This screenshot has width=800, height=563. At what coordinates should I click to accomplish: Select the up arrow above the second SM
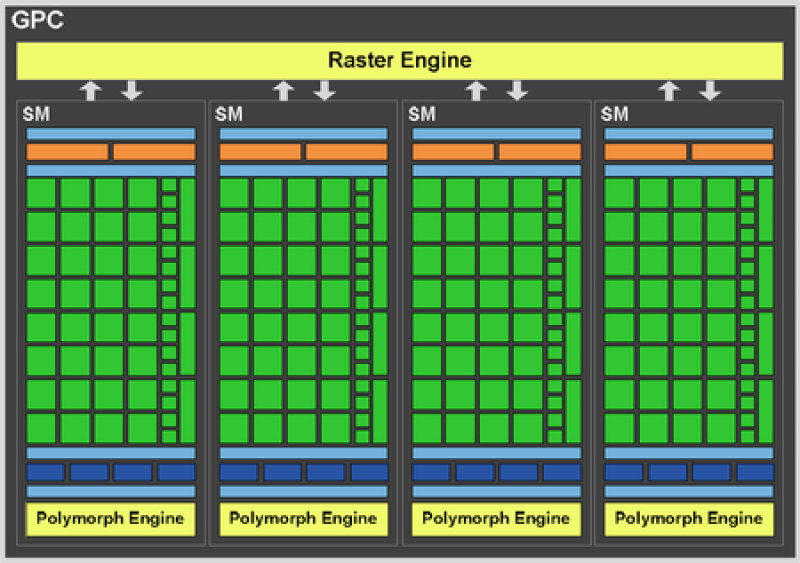click(284, 91)
